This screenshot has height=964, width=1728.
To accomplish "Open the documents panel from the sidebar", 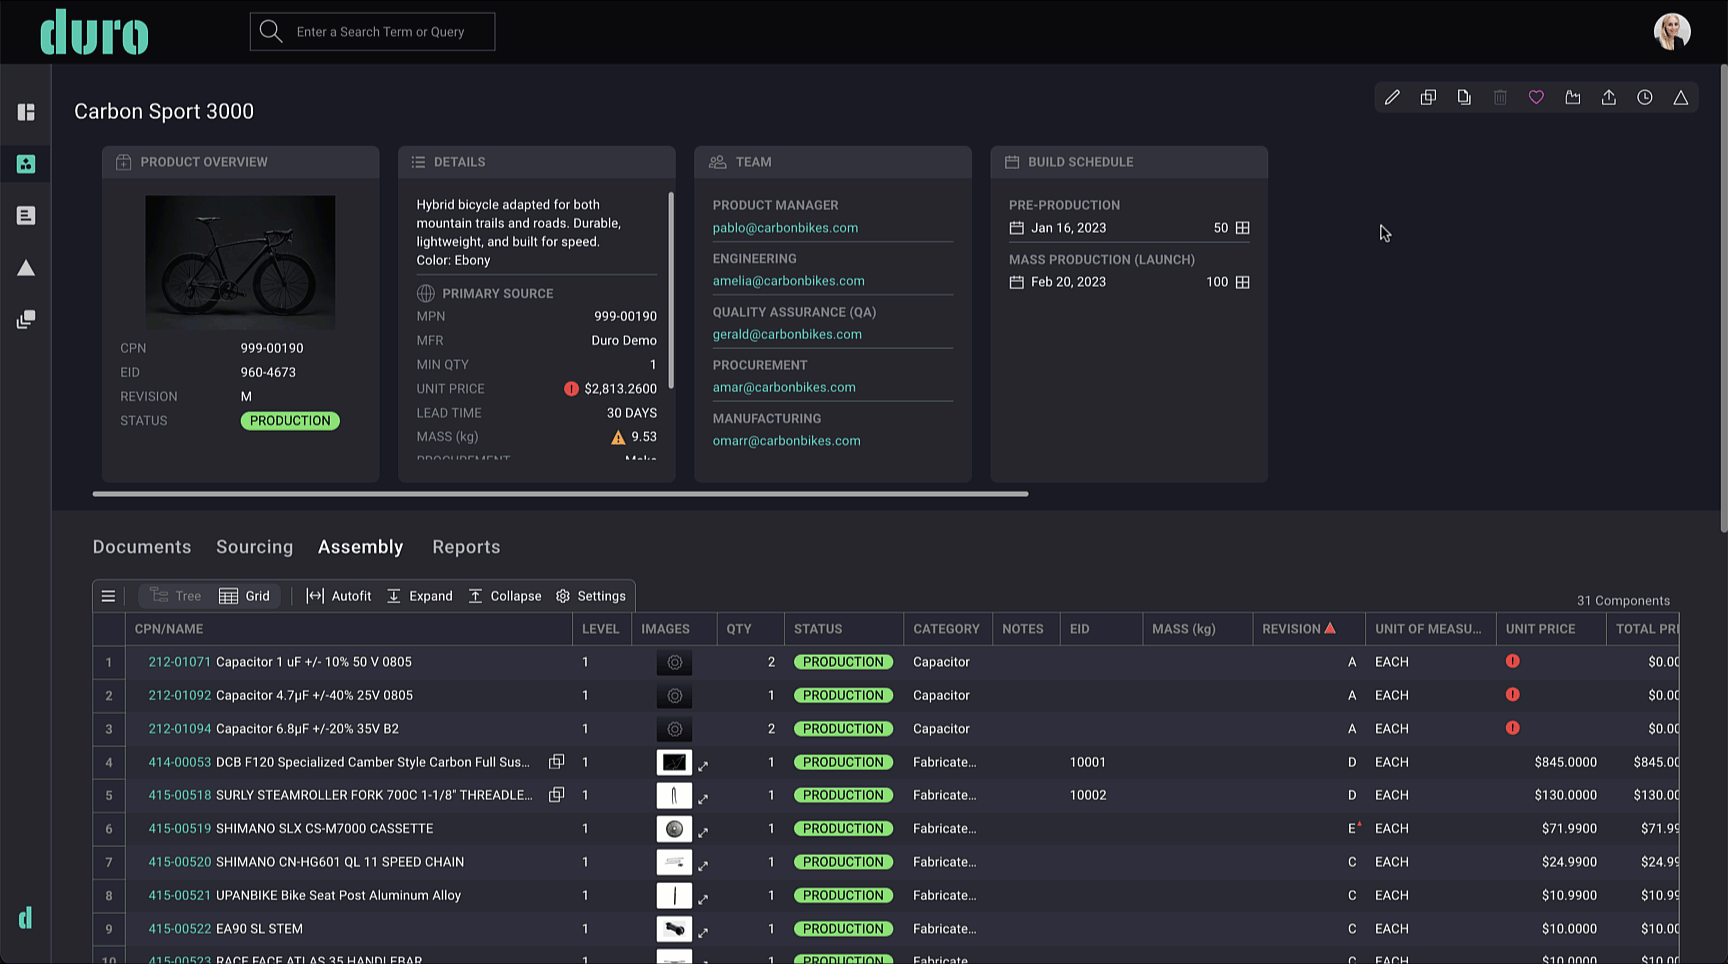I will (x=26, y=215).
